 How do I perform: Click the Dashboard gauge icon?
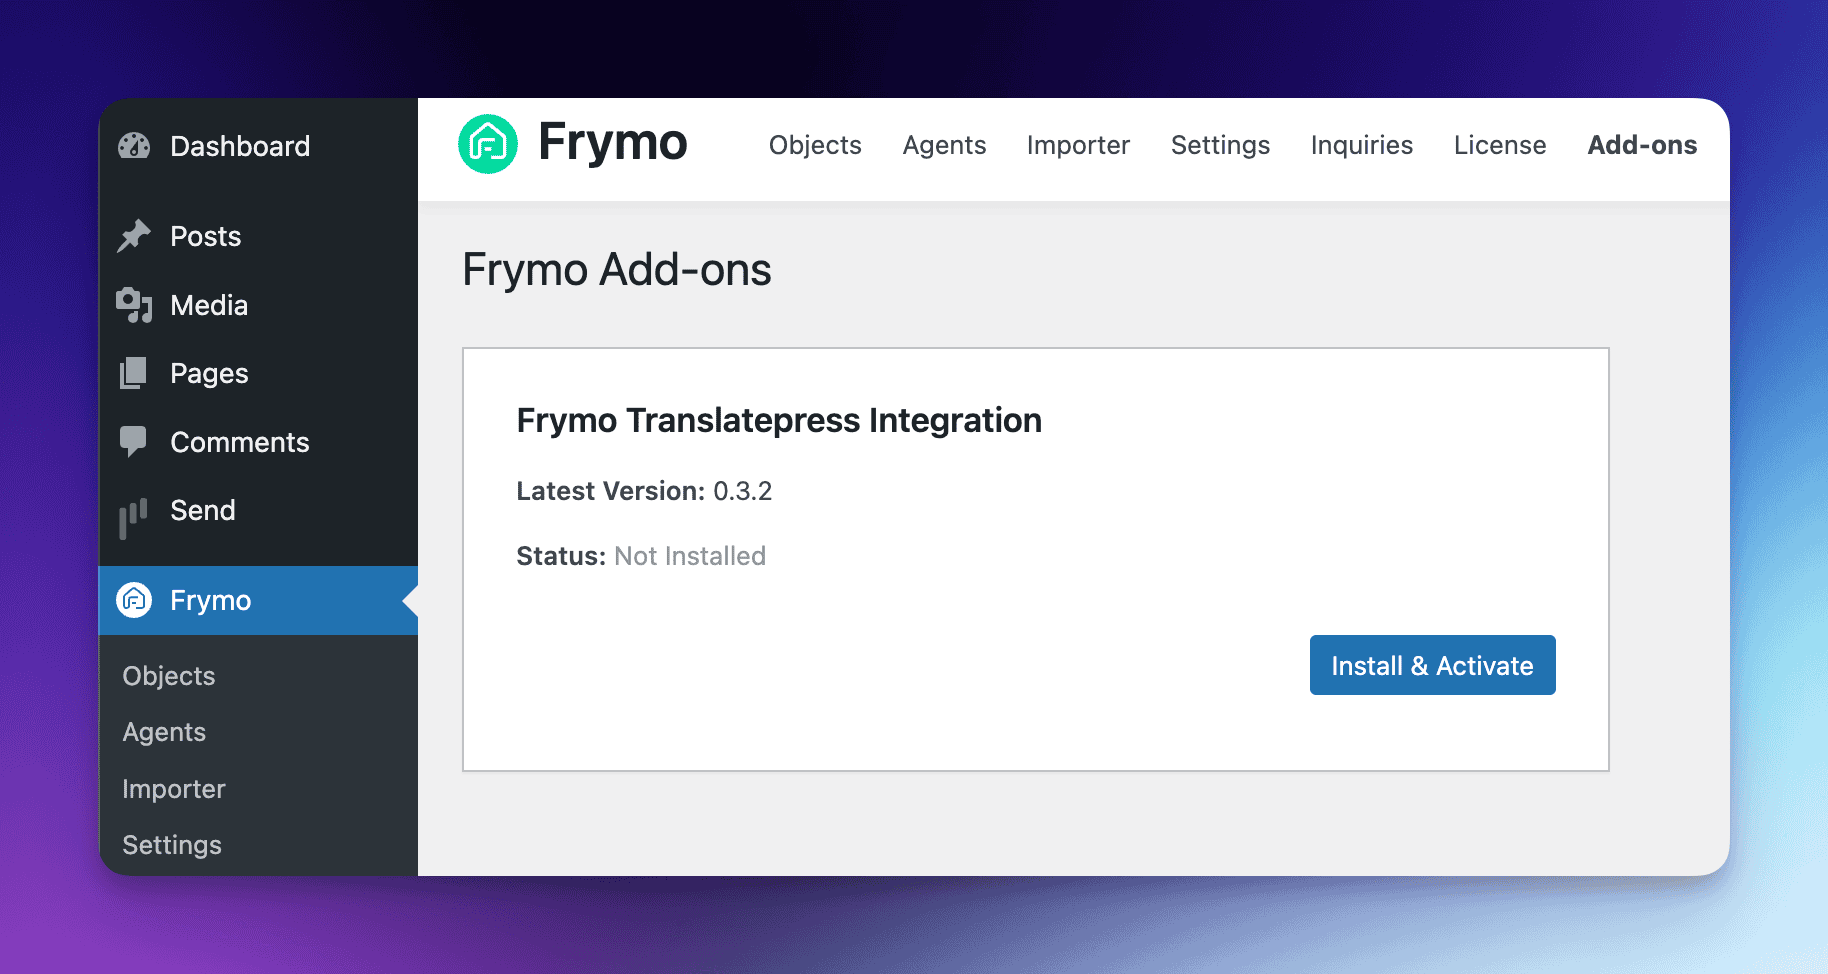pyautogui.click(x=134, y=147)
